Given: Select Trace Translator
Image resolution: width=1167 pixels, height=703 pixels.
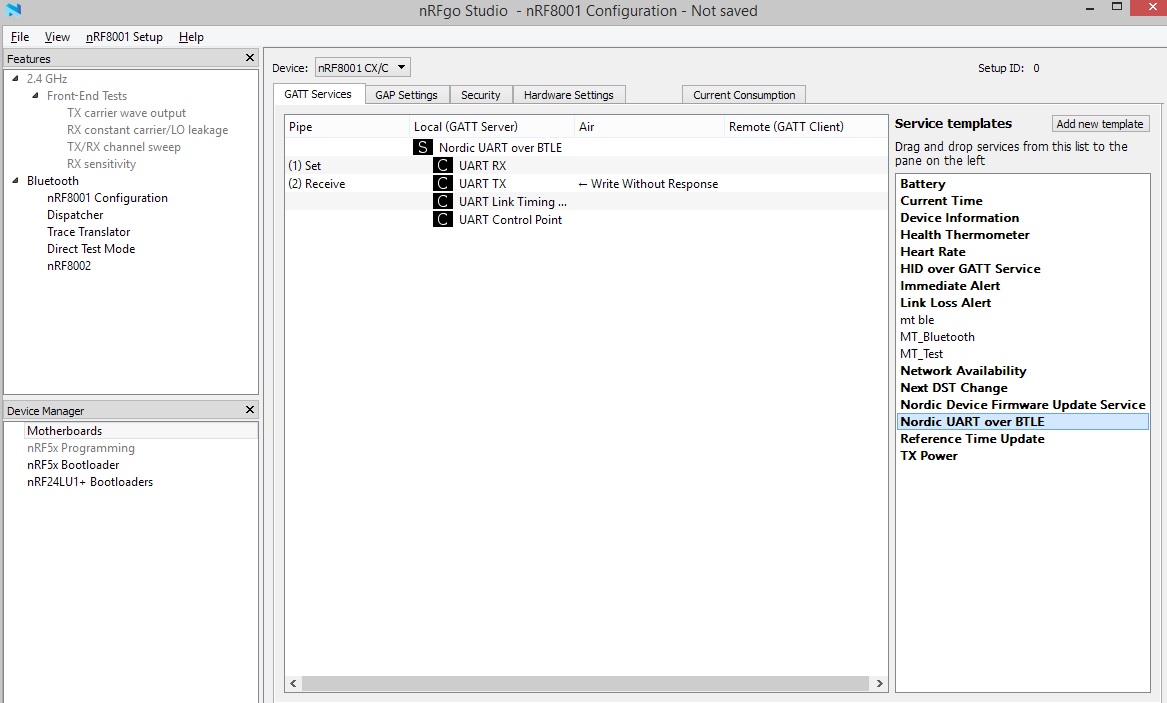Looking at the screenshot, I should [89, 232].
